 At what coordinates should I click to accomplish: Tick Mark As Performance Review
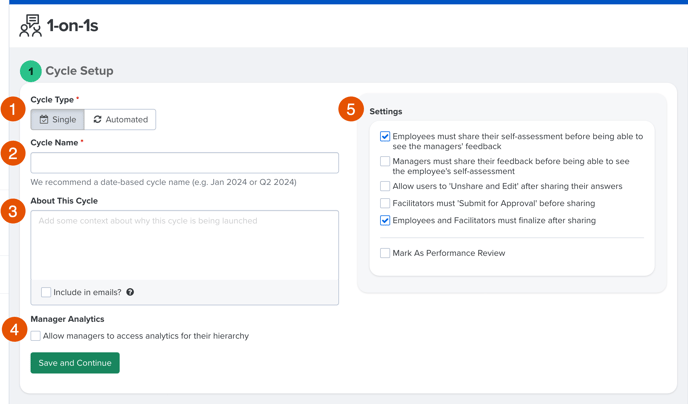point(385,253)
